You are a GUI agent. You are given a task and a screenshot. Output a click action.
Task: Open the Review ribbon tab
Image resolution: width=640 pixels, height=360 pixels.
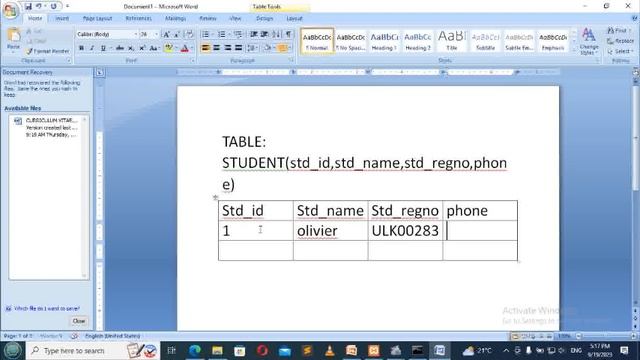tap(208, 18)
